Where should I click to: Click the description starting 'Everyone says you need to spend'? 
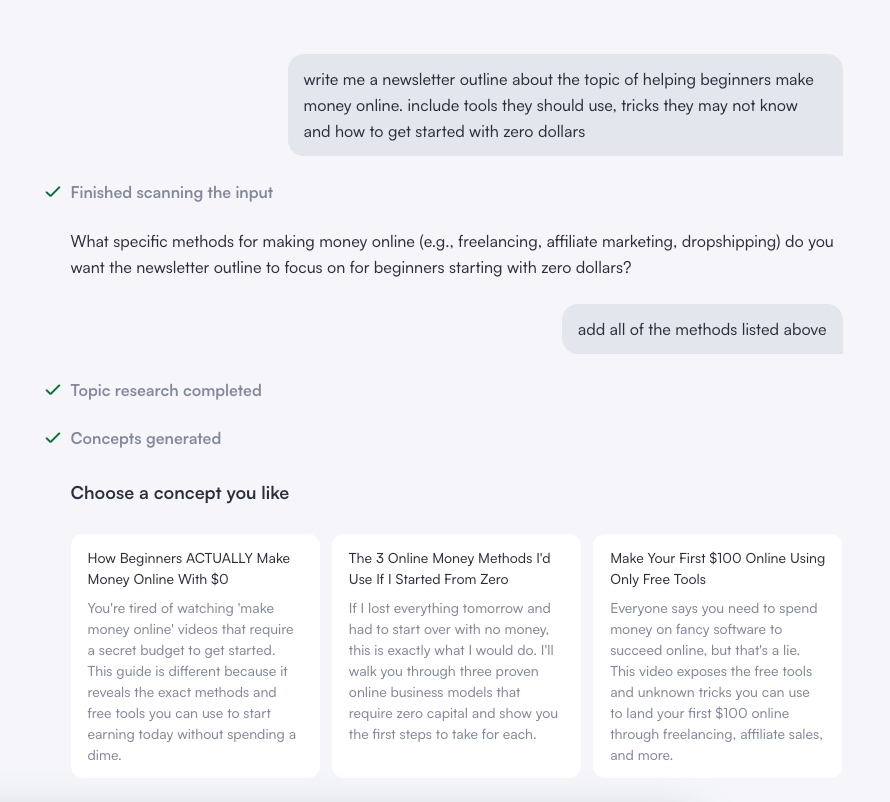pos(716,681)
